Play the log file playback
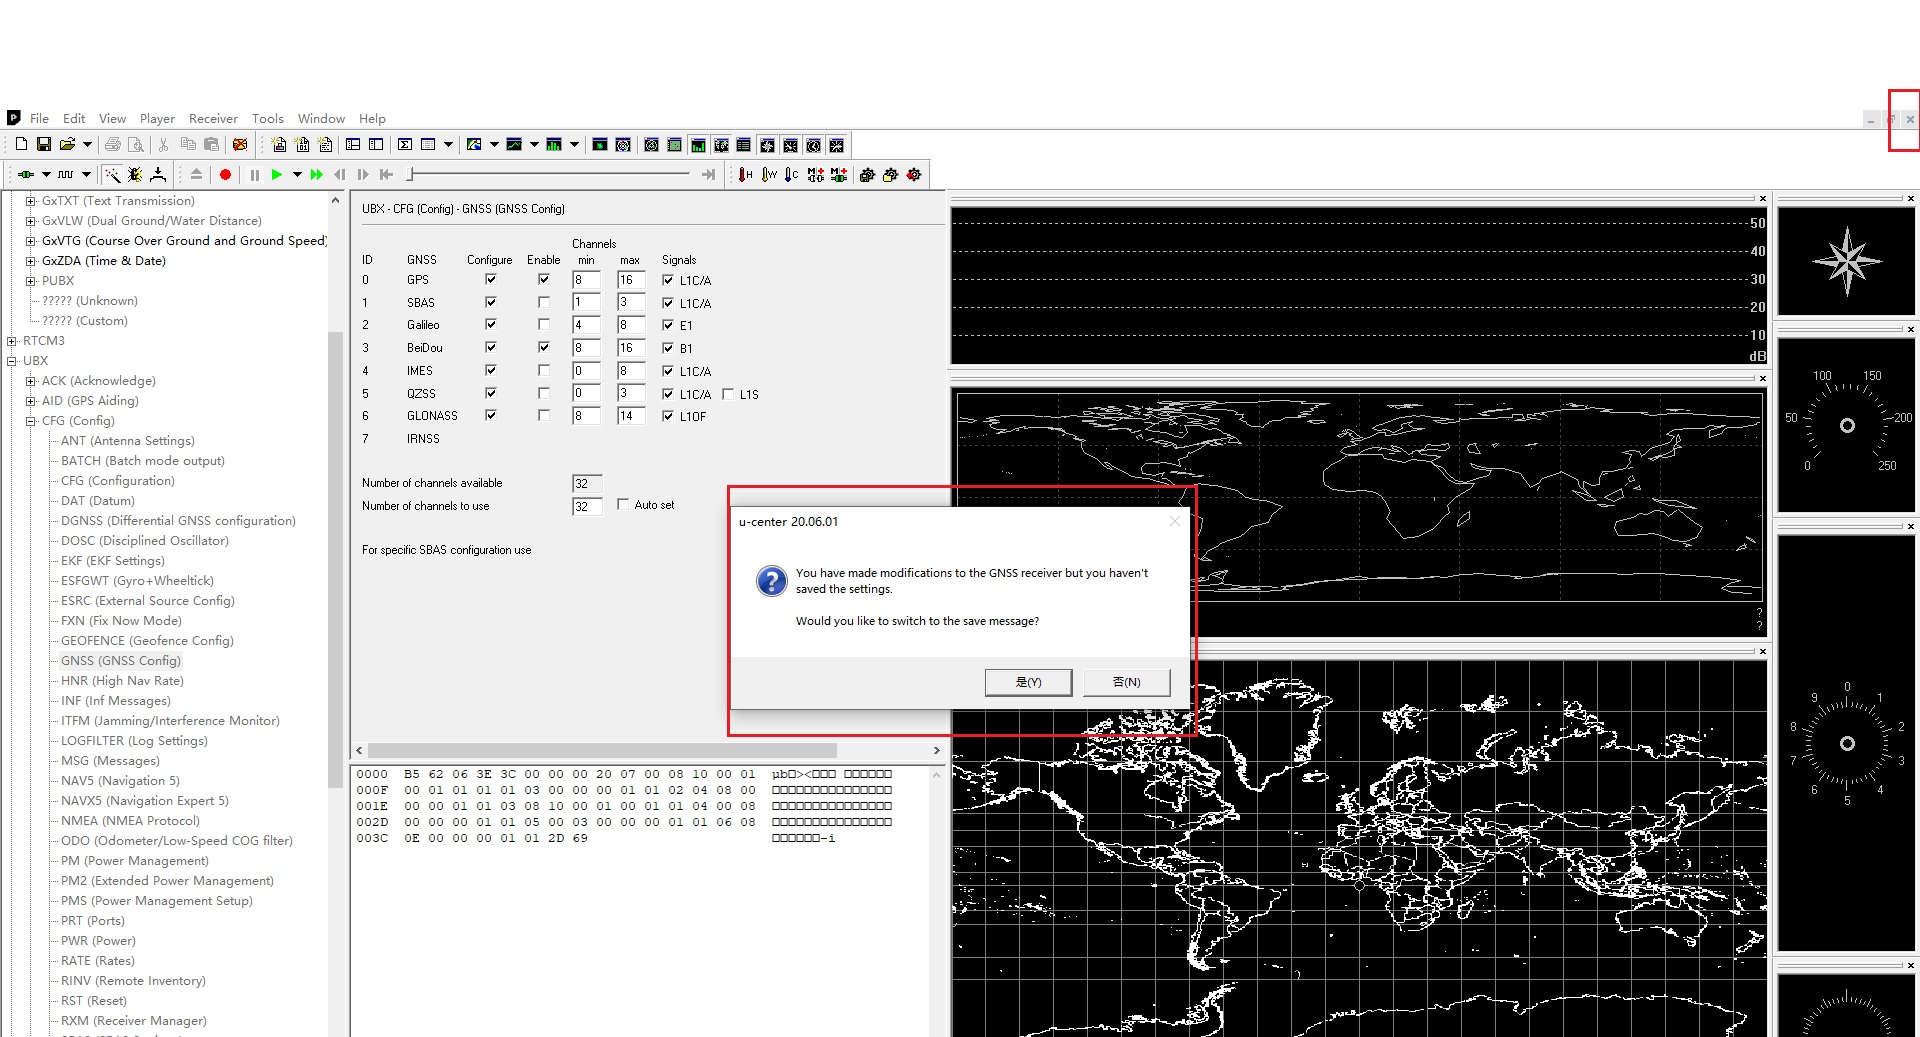The width and height of the screenshot is (1920, 1037). tap(277, 174)
